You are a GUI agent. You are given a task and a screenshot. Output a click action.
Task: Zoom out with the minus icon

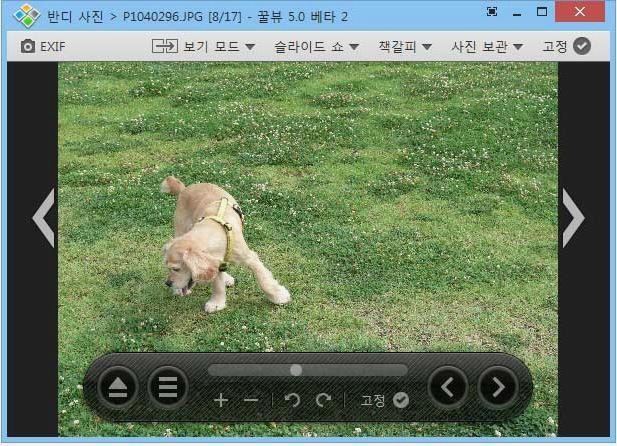tap(251, 401)
